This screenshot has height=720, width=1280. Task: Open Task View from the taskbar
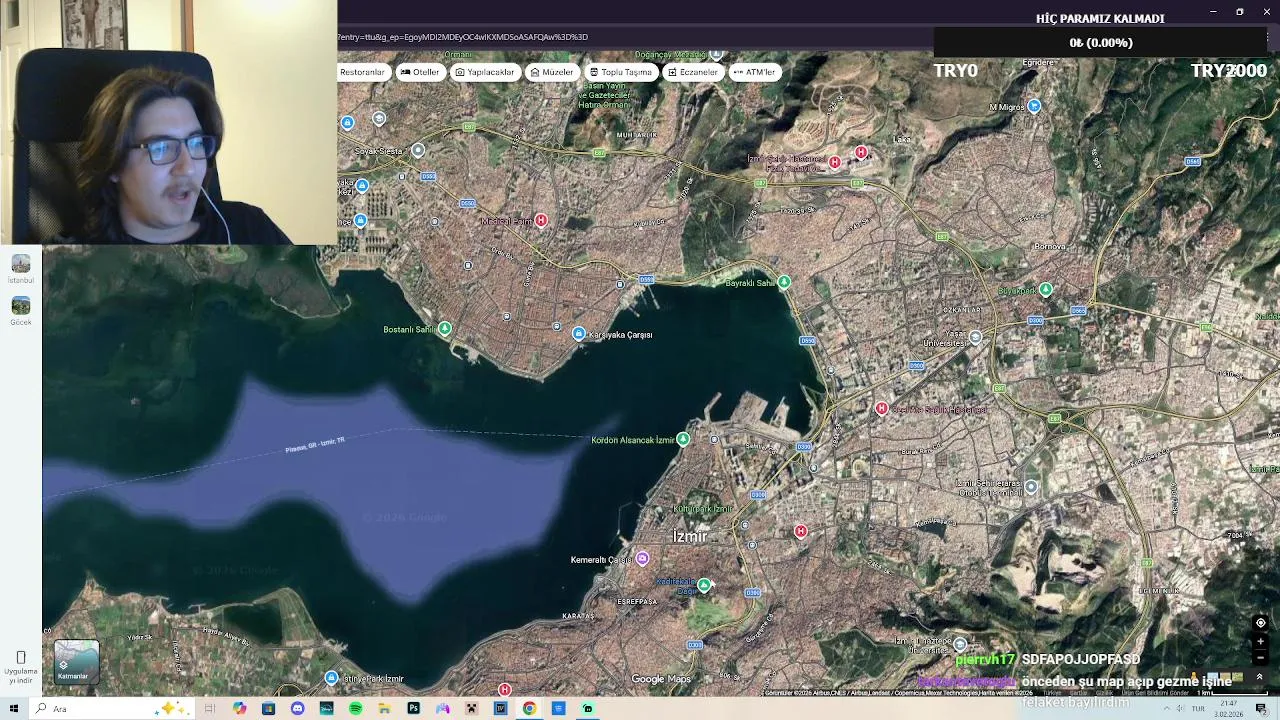tap(210, 708)
